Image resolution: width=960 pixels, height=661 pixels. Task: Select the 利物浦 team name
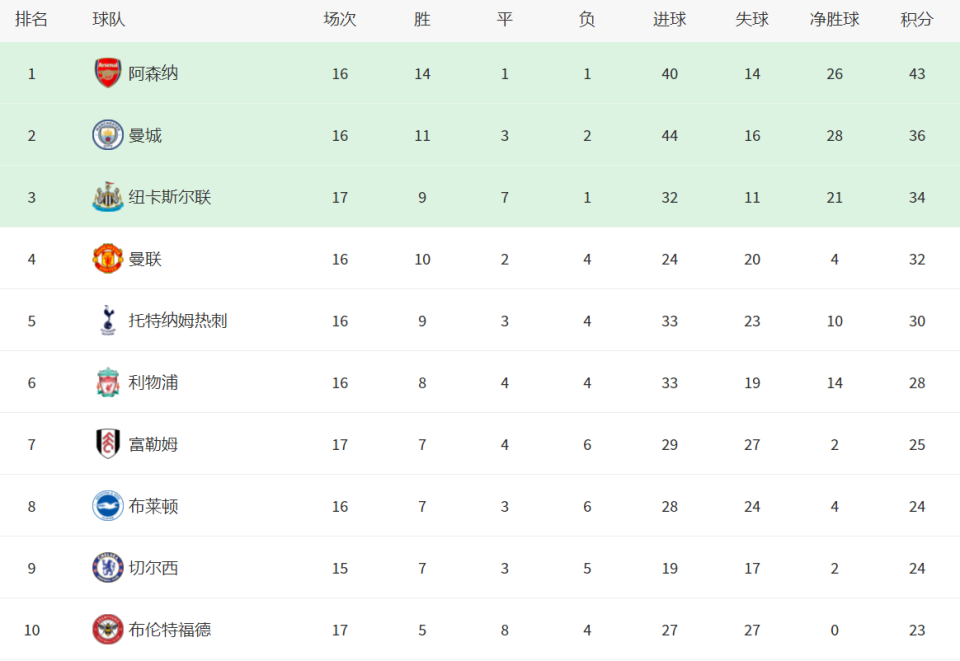click(153, 382)
